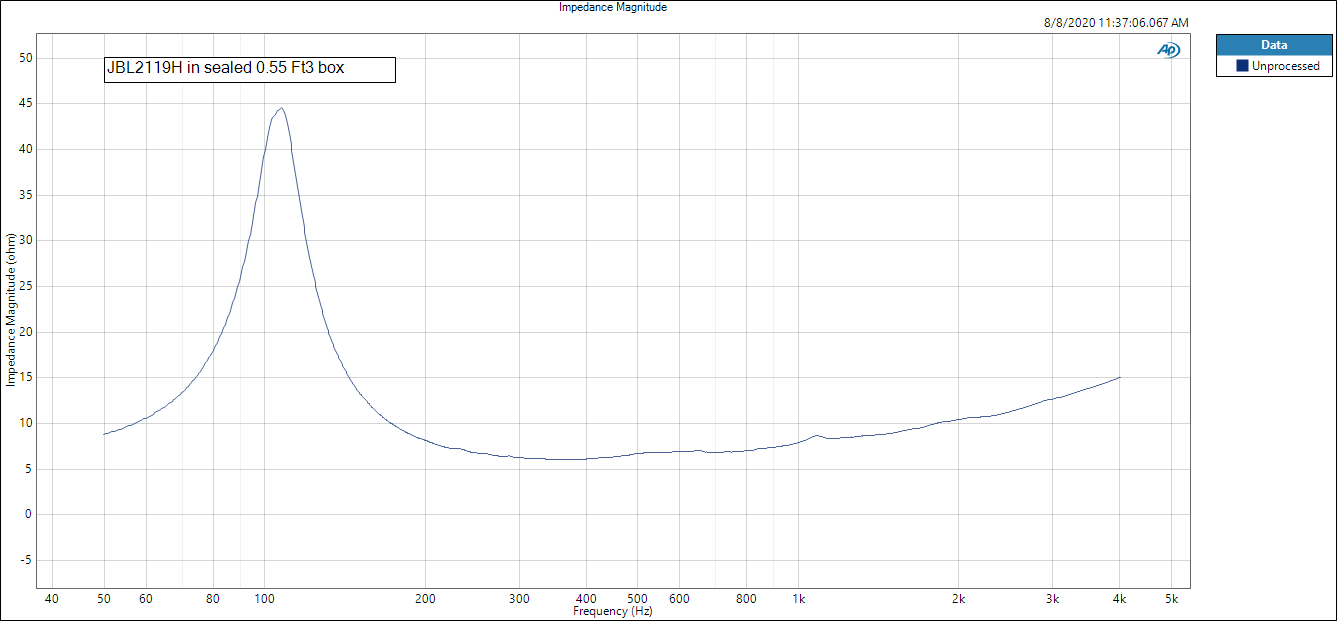
Task: Select the JBL2119H sealed box annotation
Action: tap(250, 69)
